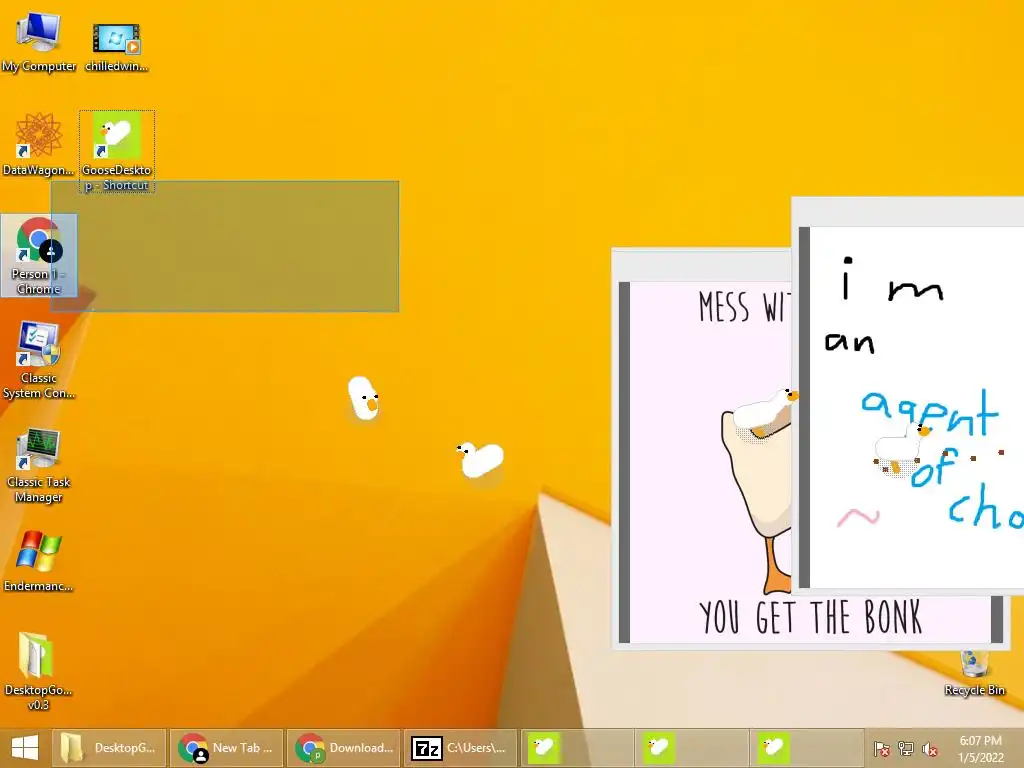The image size is (1024, 768).
Task: Select the Classic Task Manager shortcut
Action: click(39, 465)
